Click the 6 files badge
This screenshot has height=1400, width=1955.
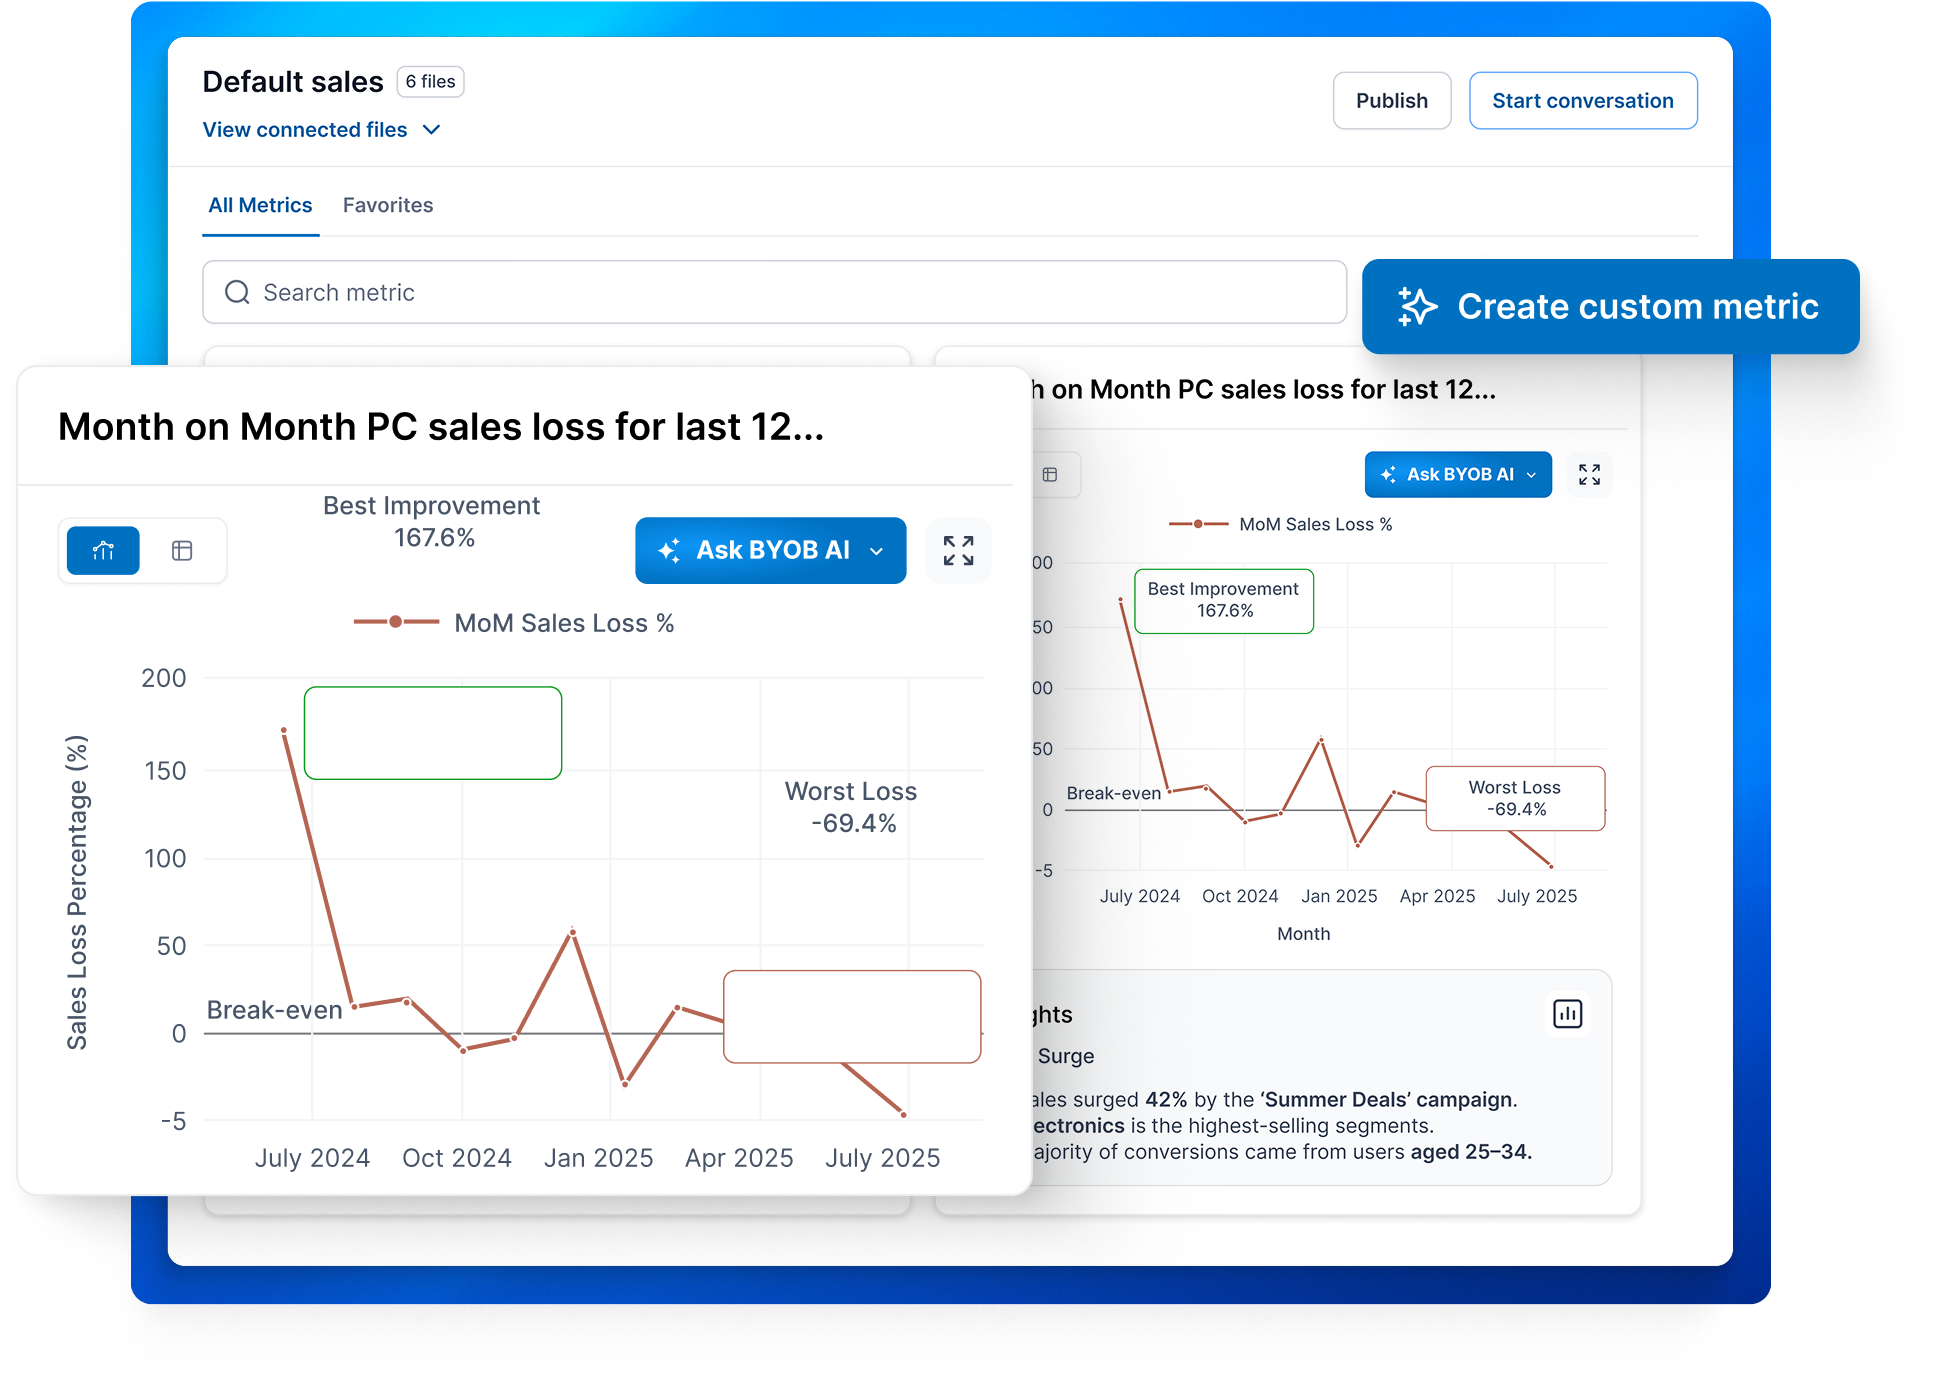[430, 82]
